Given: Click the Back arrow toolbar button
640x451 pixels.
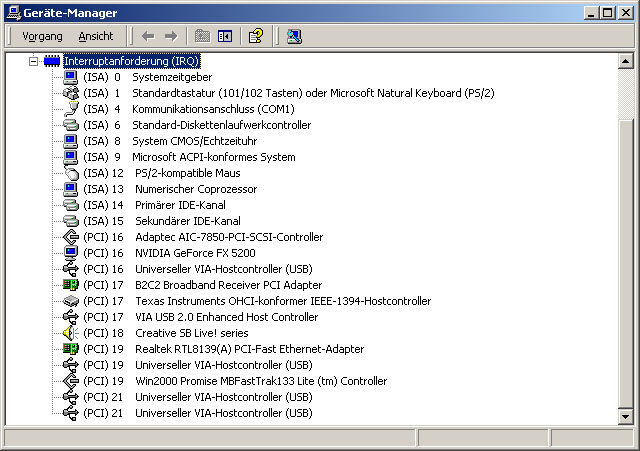Looking at the screenshot, I should point(148,36).
